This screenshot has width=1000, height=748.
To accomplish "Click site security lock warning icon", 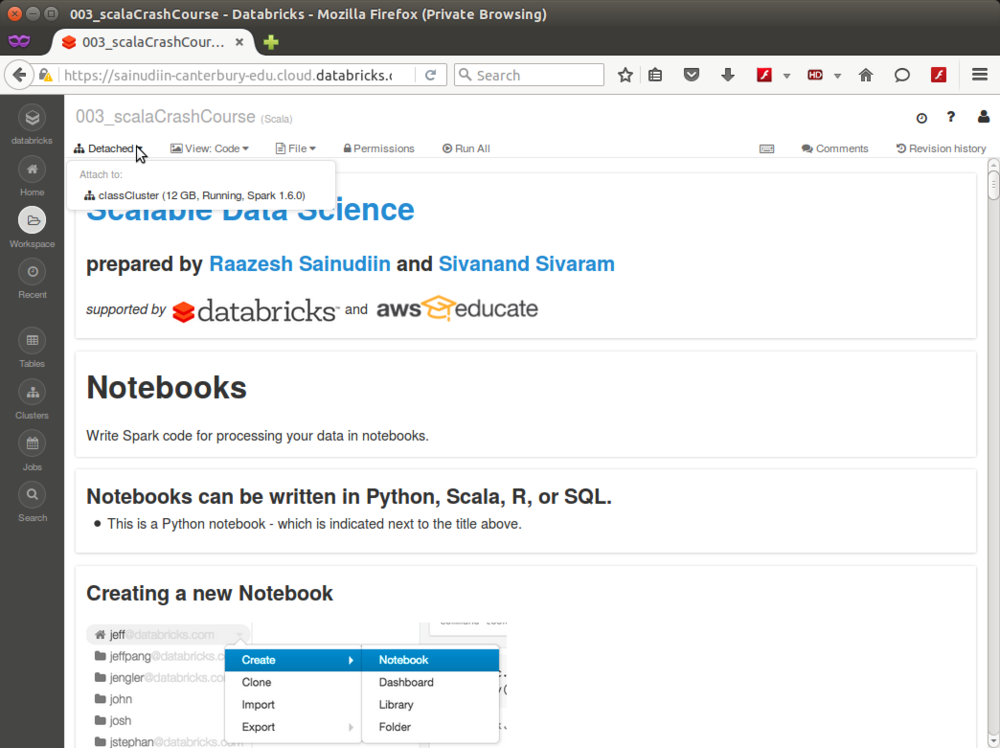I will pyautogui.click(x=45, y=75).
